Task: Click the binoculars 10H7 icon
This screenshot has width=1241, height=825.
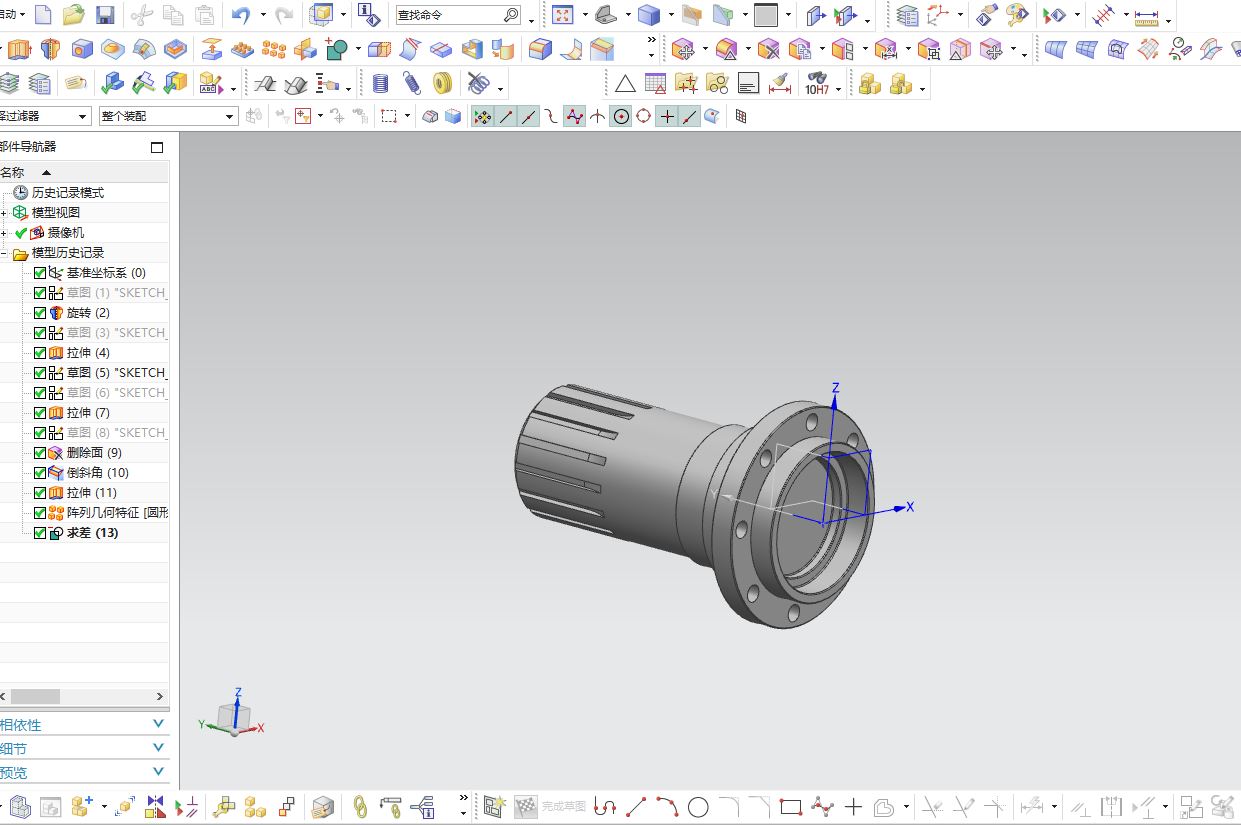Action: coord(817,84)
